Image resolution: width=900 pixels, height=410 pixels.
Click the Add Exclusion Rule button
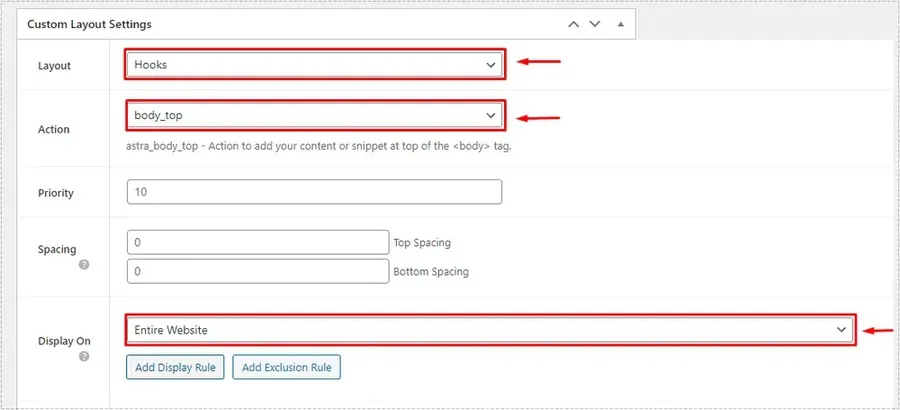click(x=286, y=367)
